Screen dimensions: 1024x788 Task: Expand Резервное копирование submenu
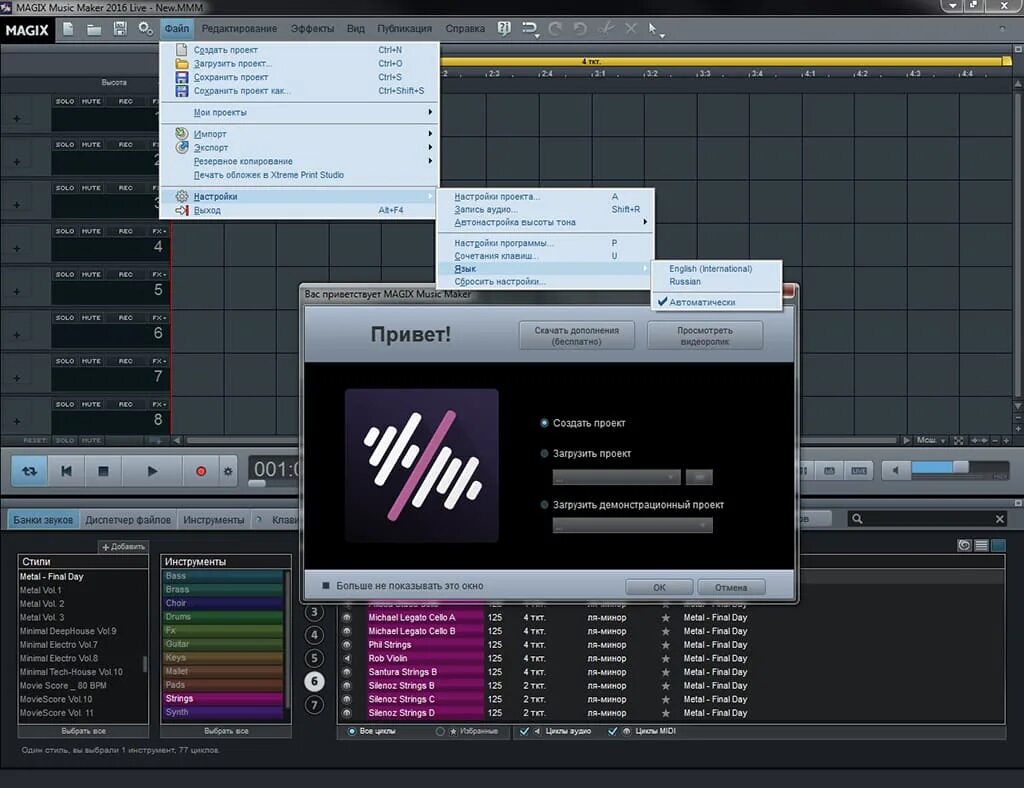tap(300, 161)
